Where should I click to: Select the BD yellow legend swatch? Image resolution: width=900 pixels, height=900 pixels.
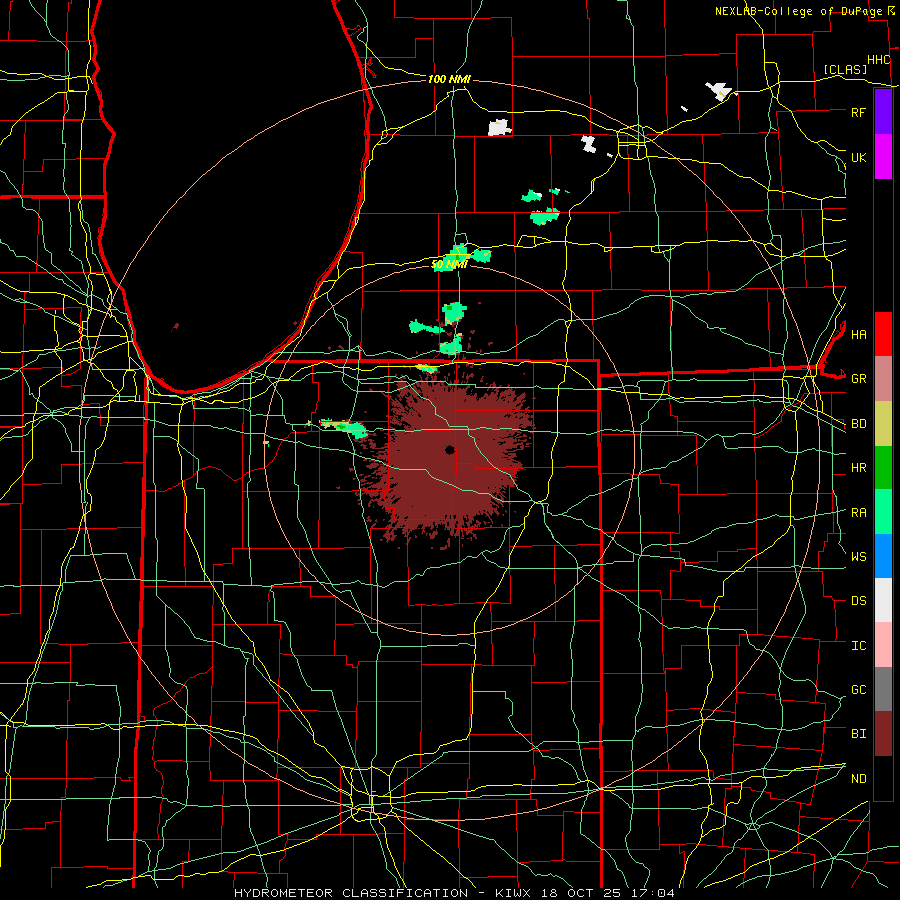click(883, 424)
